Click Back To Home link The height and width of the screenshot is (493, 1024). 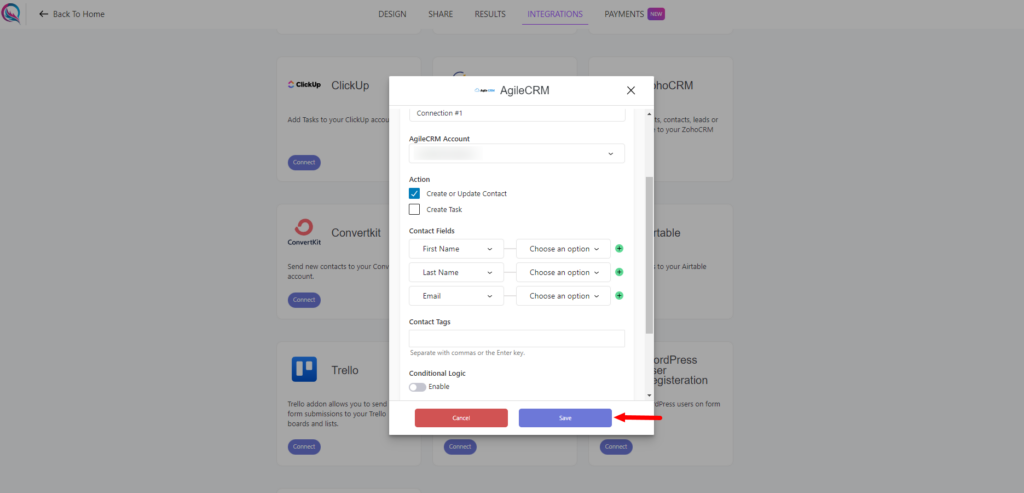[x=72, y=14]
